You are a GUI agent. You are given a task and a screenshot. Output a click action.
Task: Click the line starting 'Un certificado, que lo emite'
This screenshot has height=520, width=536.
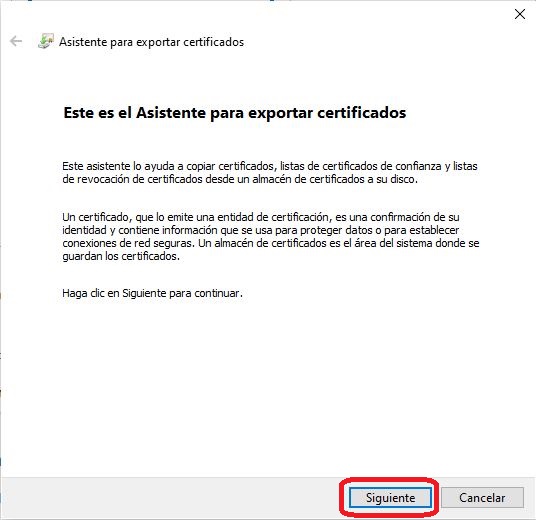click(261, 217)
